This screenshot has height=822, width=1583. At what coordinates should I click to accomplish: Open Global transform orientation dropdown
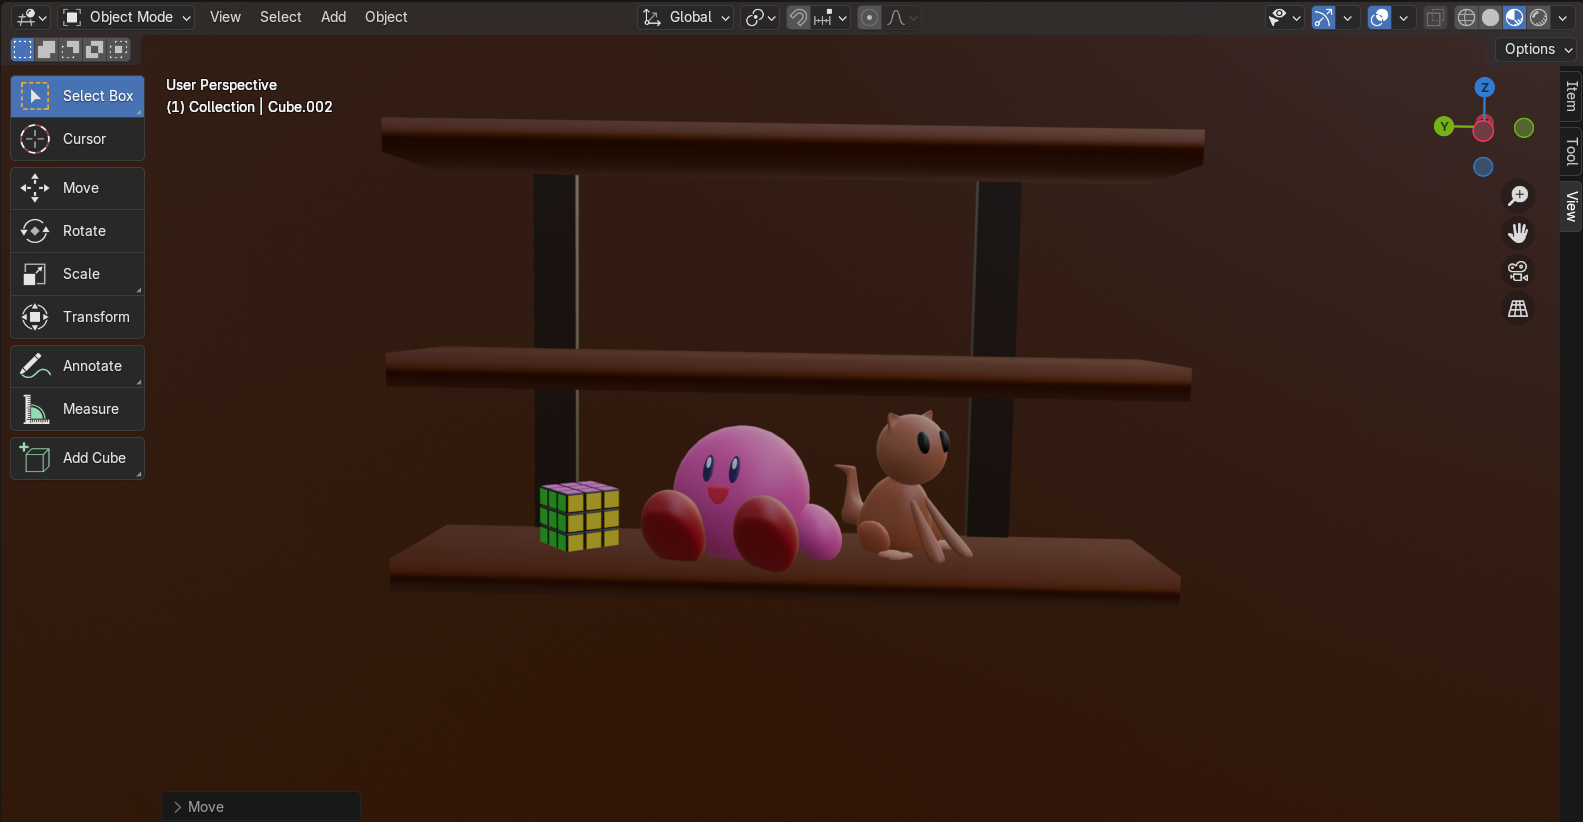tap(685, 17)
